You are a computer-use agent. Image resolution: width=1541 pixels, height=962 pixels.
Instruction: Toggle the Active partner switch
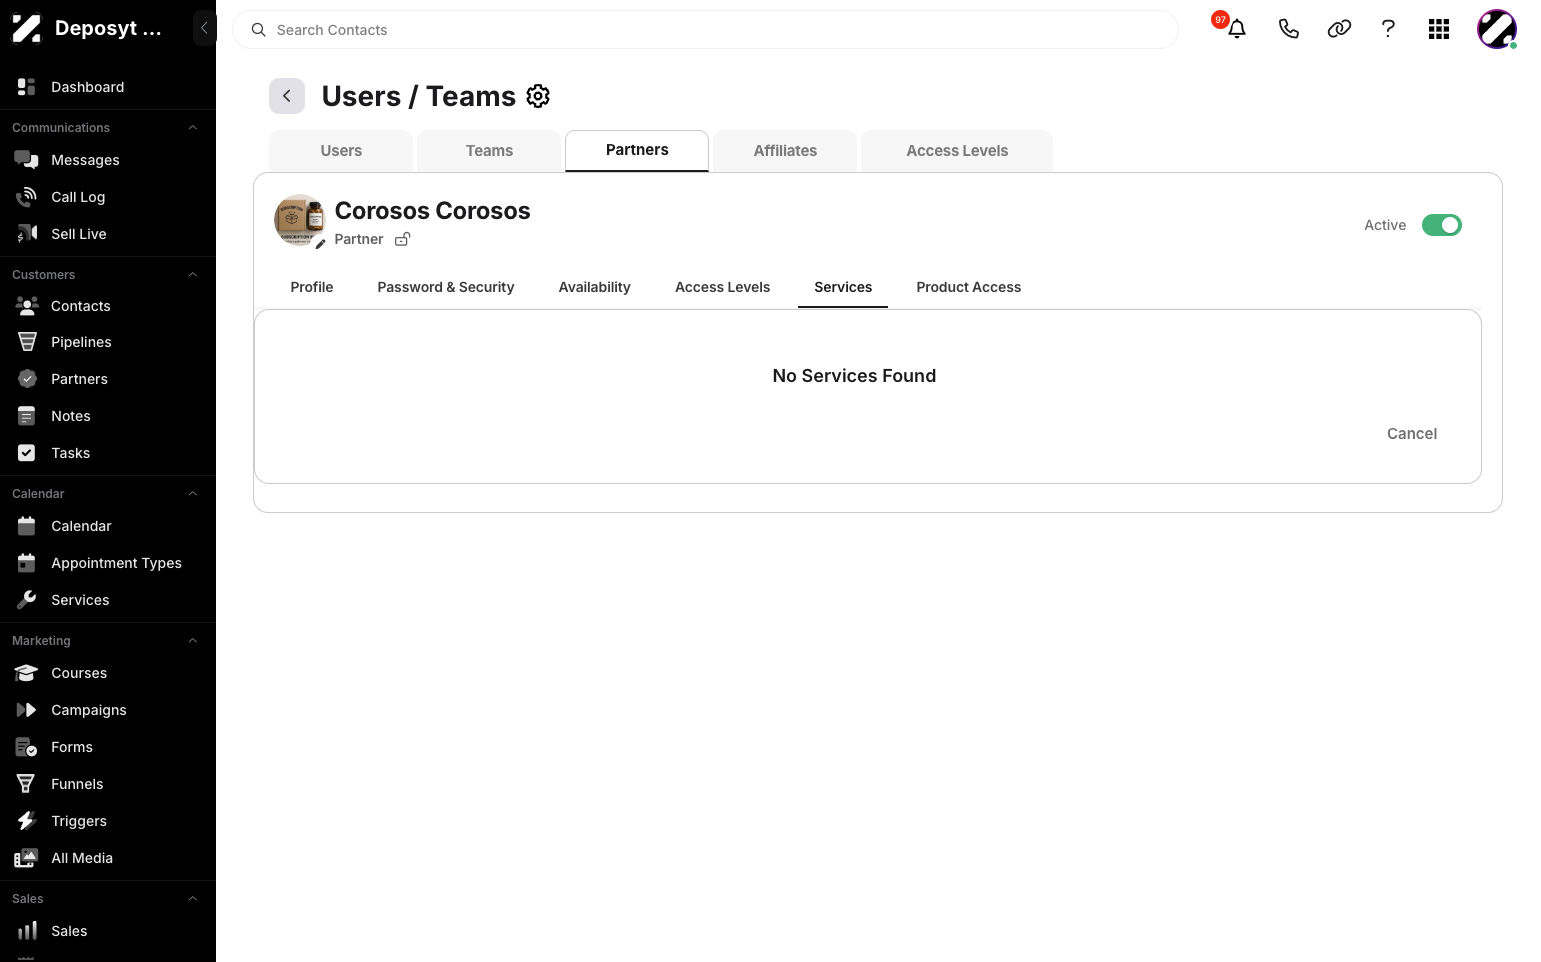(x=1442, y=225)
